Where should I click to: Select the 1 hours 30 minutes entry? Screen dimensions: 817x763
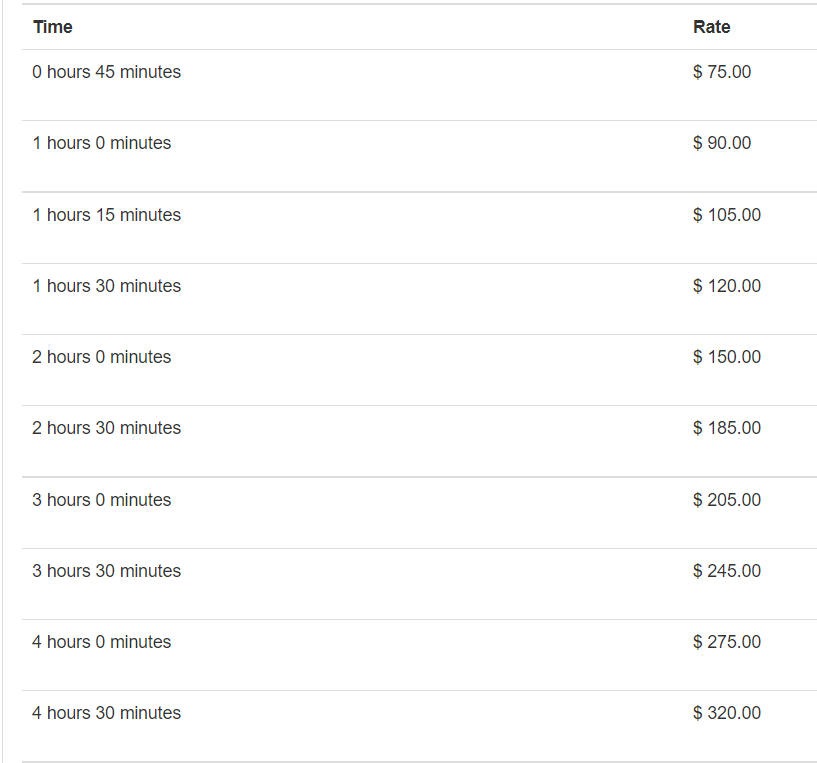(x=107, y=286)
